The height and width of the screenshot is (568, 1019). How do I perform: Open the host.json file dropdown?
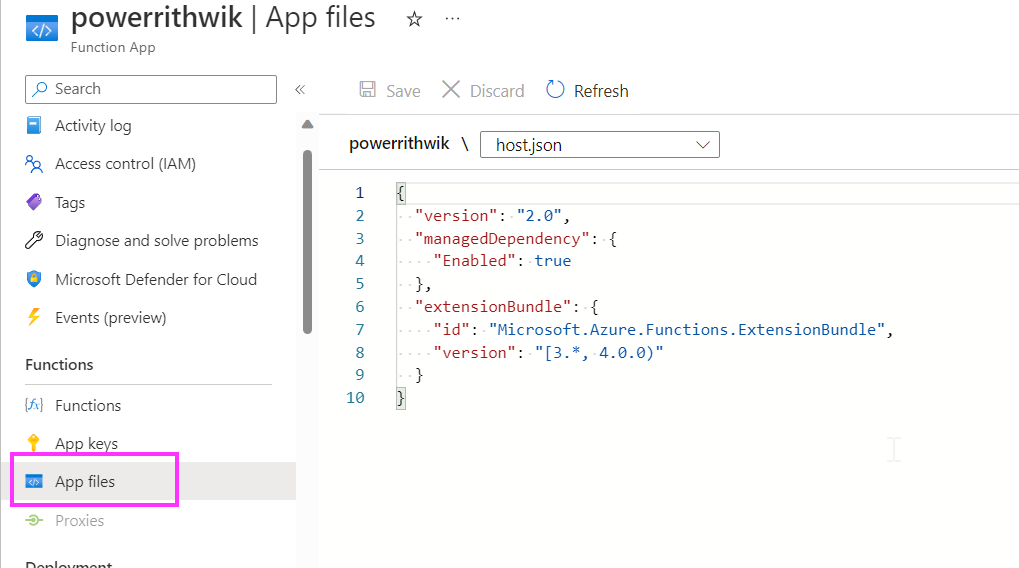[x=599, y=145]
